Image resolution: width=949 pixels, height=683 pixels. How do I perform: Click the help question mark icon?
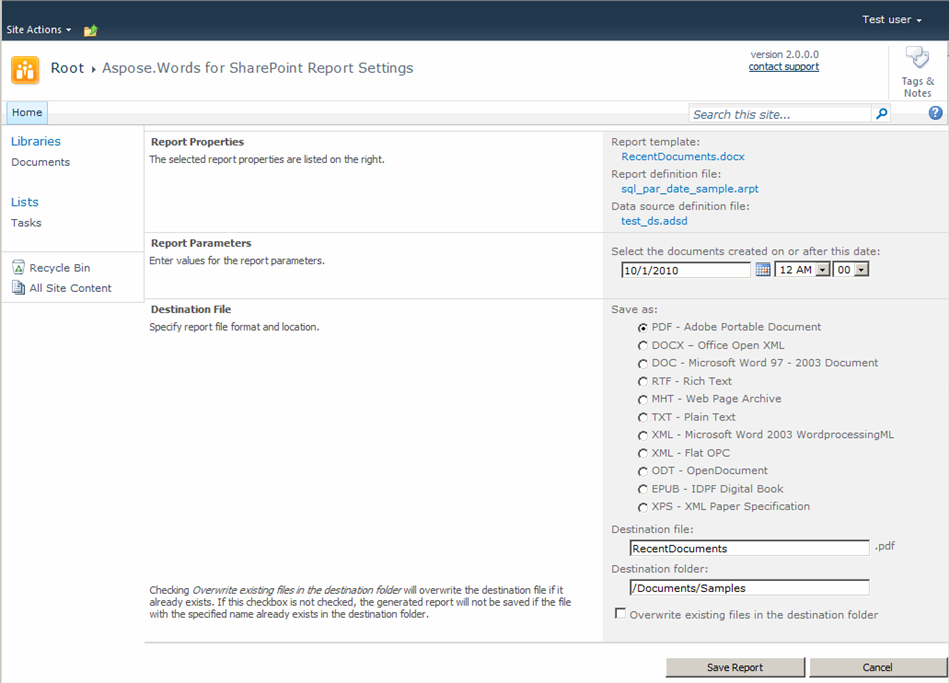tap(935, 114)
